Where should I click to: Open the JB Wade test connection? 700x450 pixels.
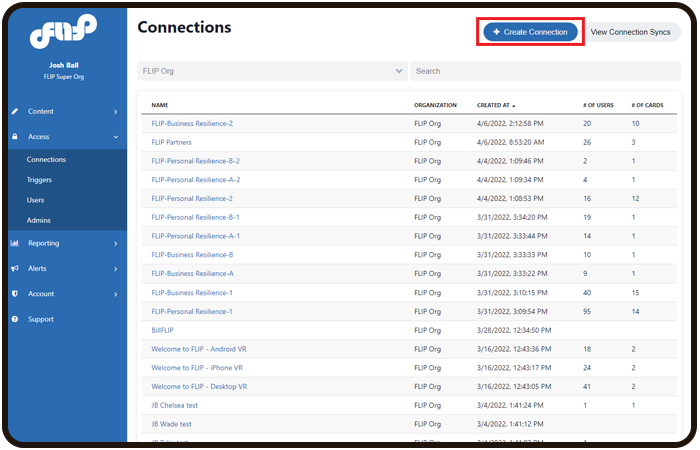171,424
